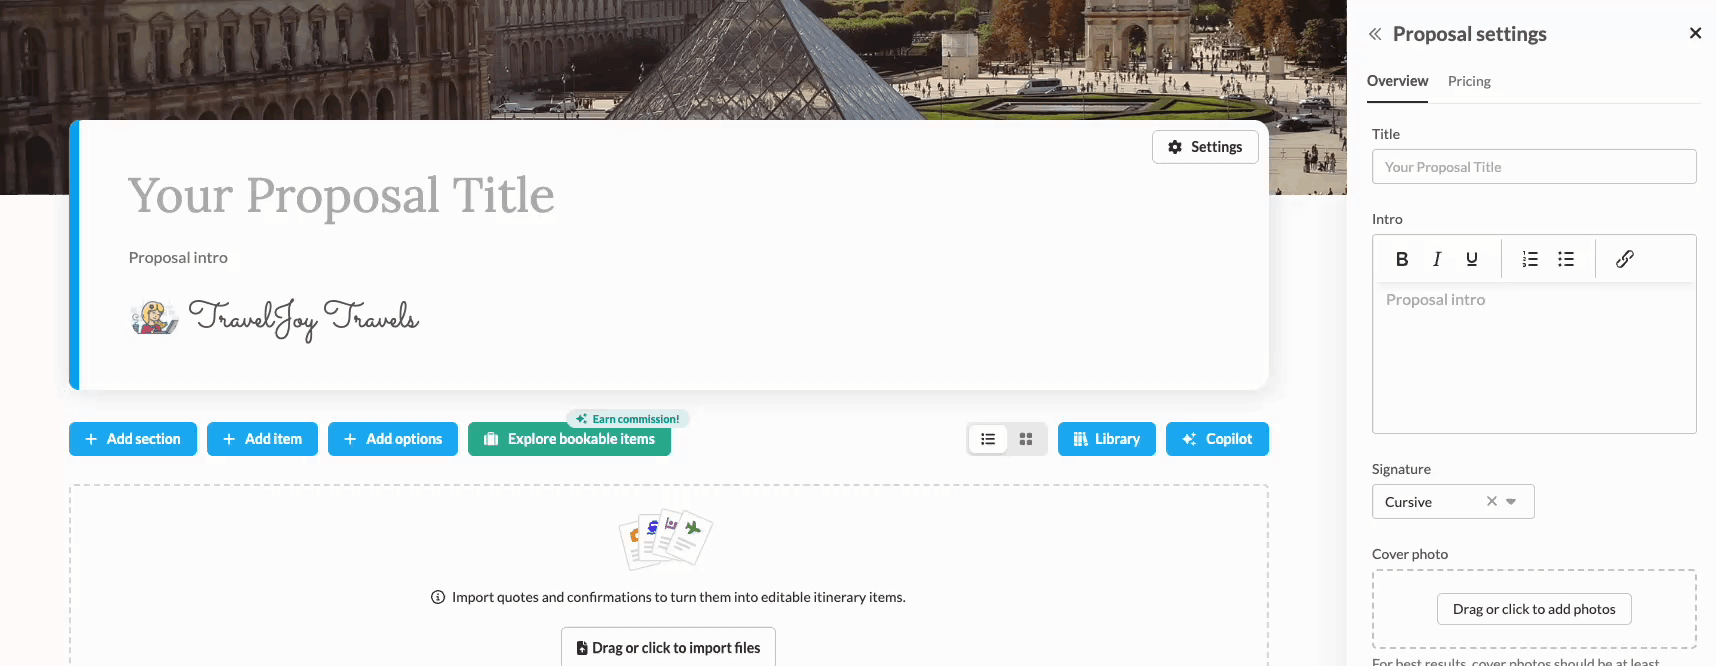Insert a hyperlink in Intro editor
Viewport: 1716px width, 666px height.
1625,259
